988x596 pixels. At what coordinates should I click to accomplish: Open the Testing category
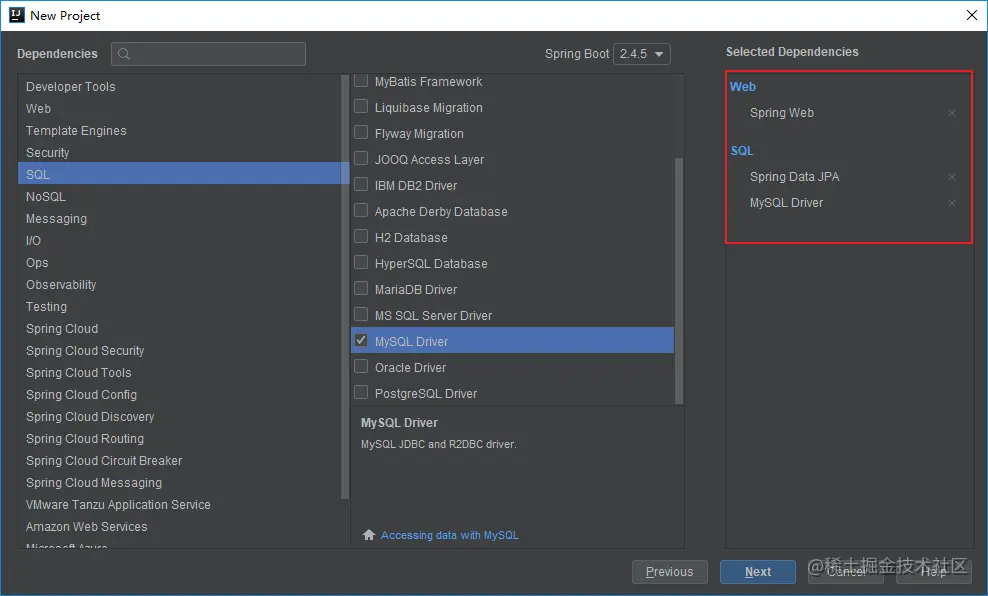[x=180, y=307]
